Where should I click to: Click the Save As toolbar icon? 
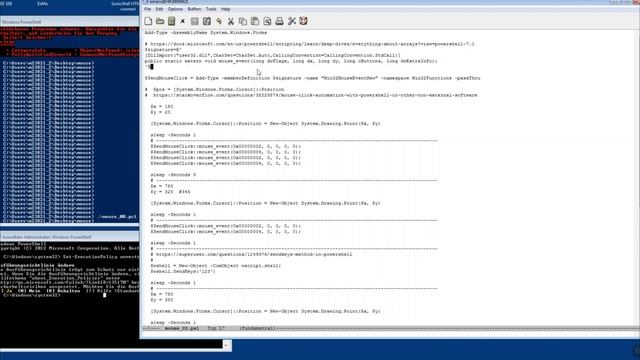[207, 21]
